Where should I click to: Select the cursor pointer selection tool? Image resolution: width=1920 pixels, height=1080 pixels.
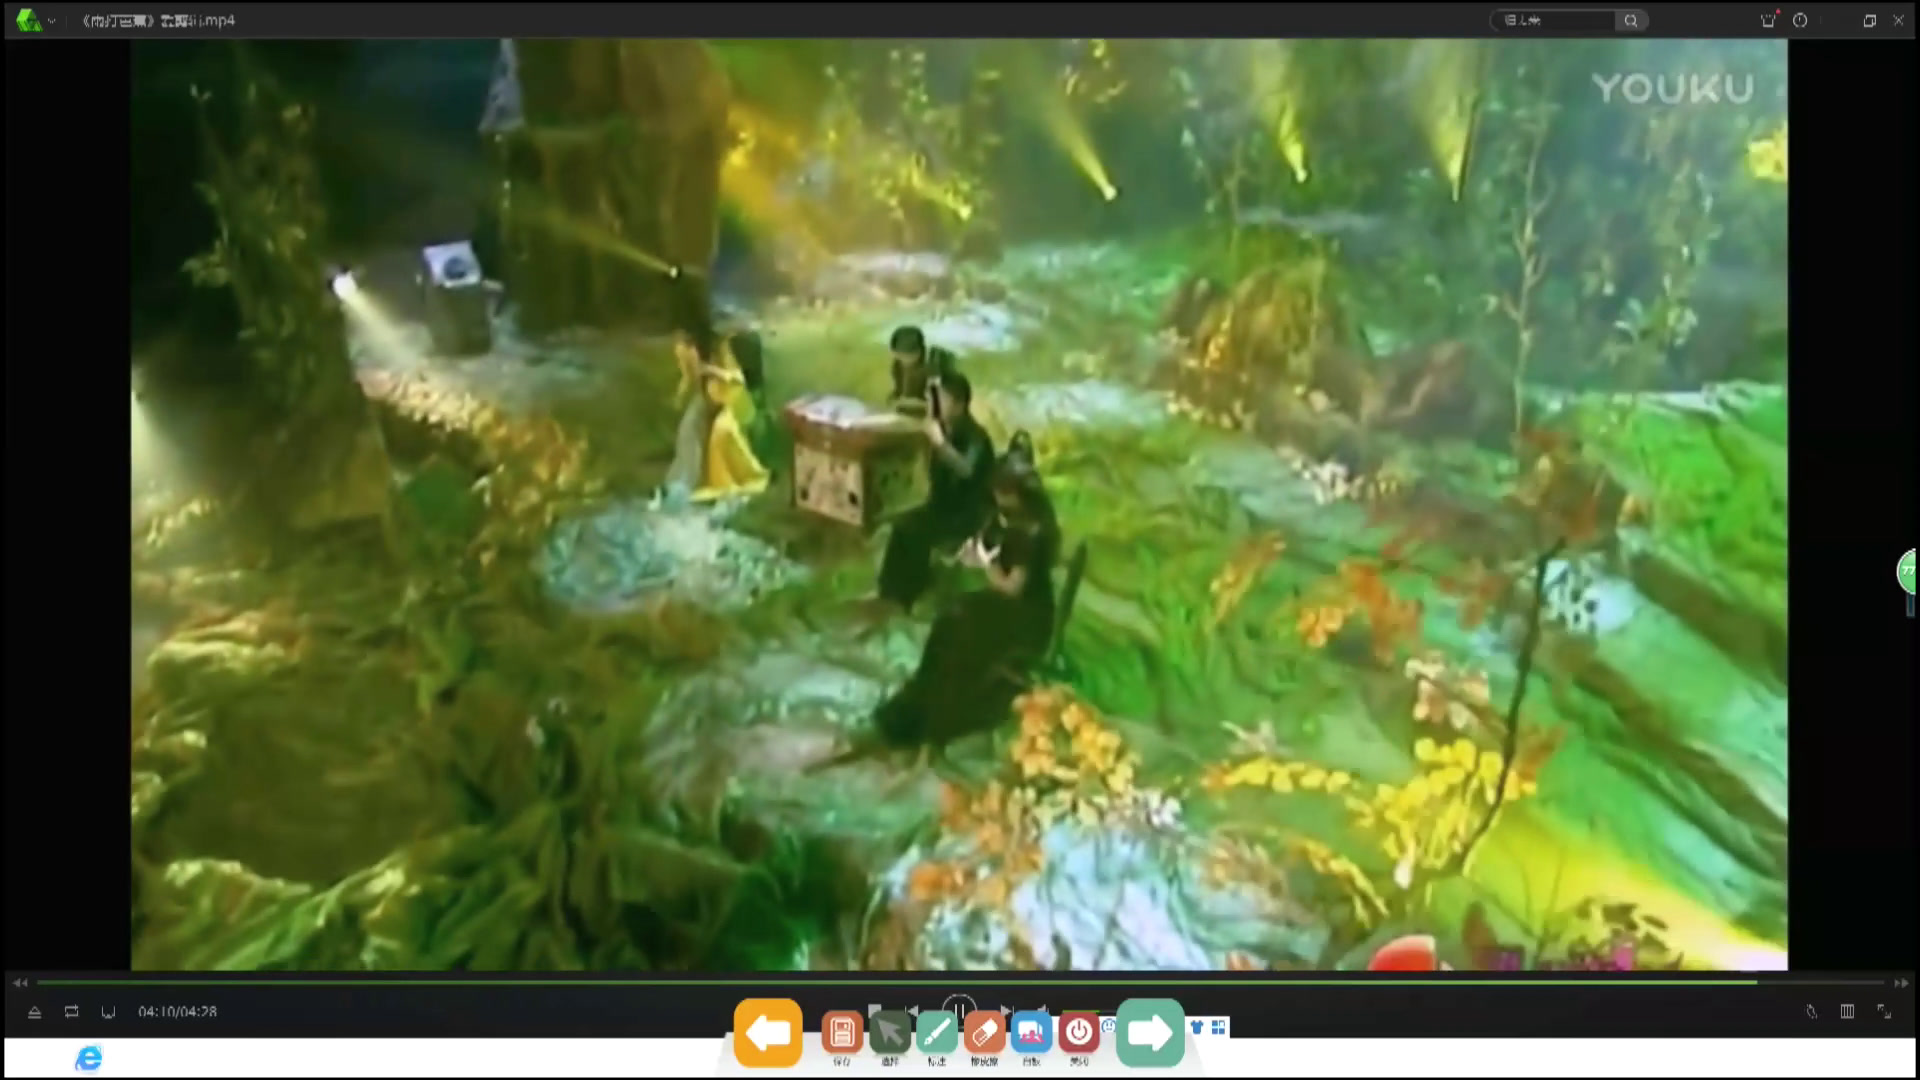[x=889, y=1033]
